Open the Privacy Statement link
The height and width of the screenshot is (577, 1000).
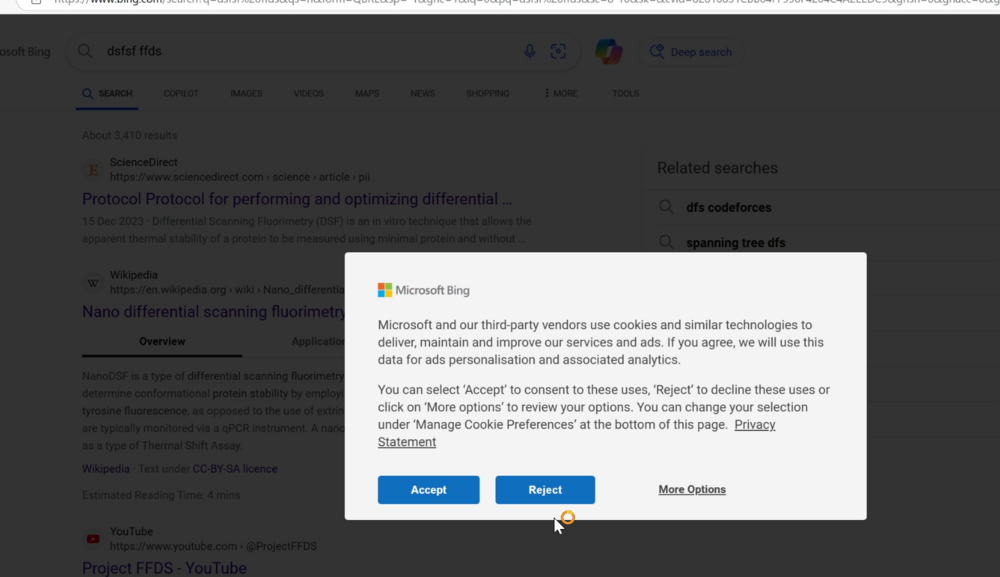click(x=577, y=433)
